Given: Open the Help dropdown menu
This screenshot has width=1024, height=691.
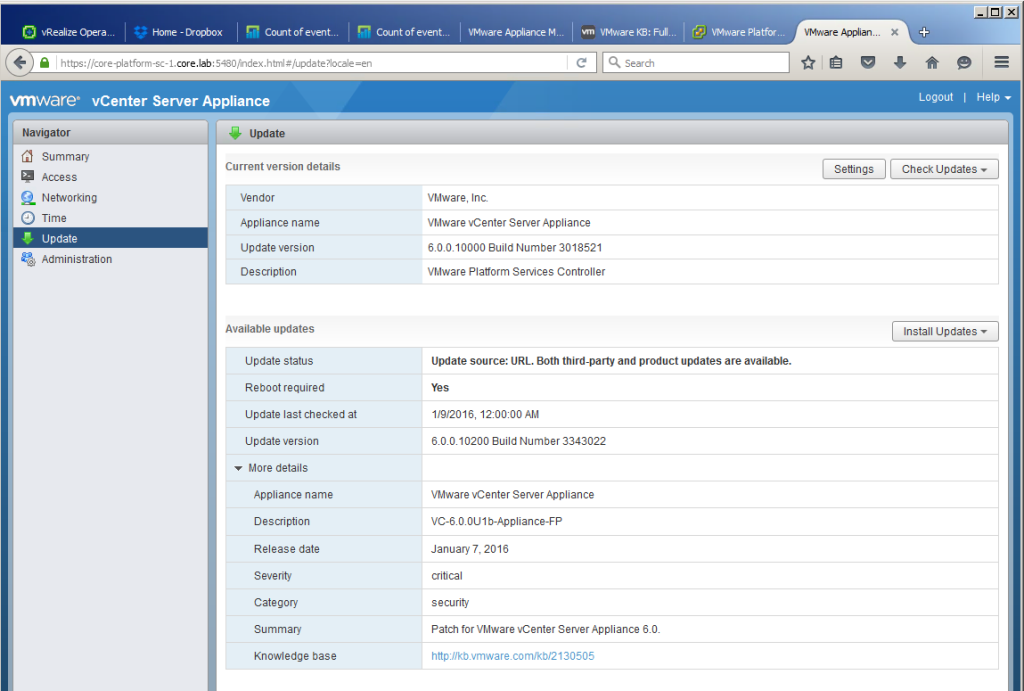Looking at the screenshot, I should [x=993, y=97].
